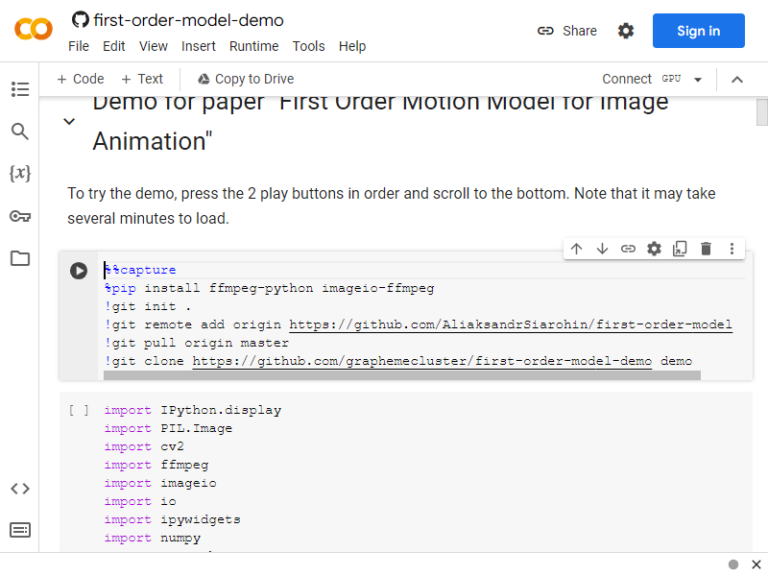
Task: Click the %%capture line in code
Action: (140, 270)
